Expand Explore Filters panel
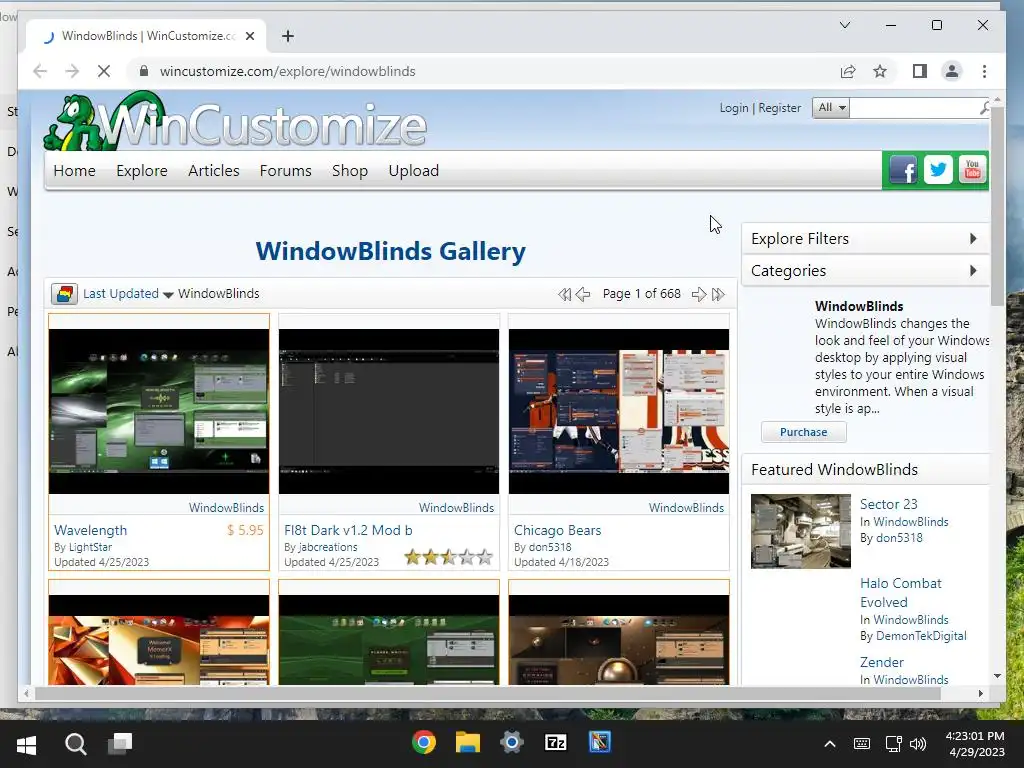 865,238
